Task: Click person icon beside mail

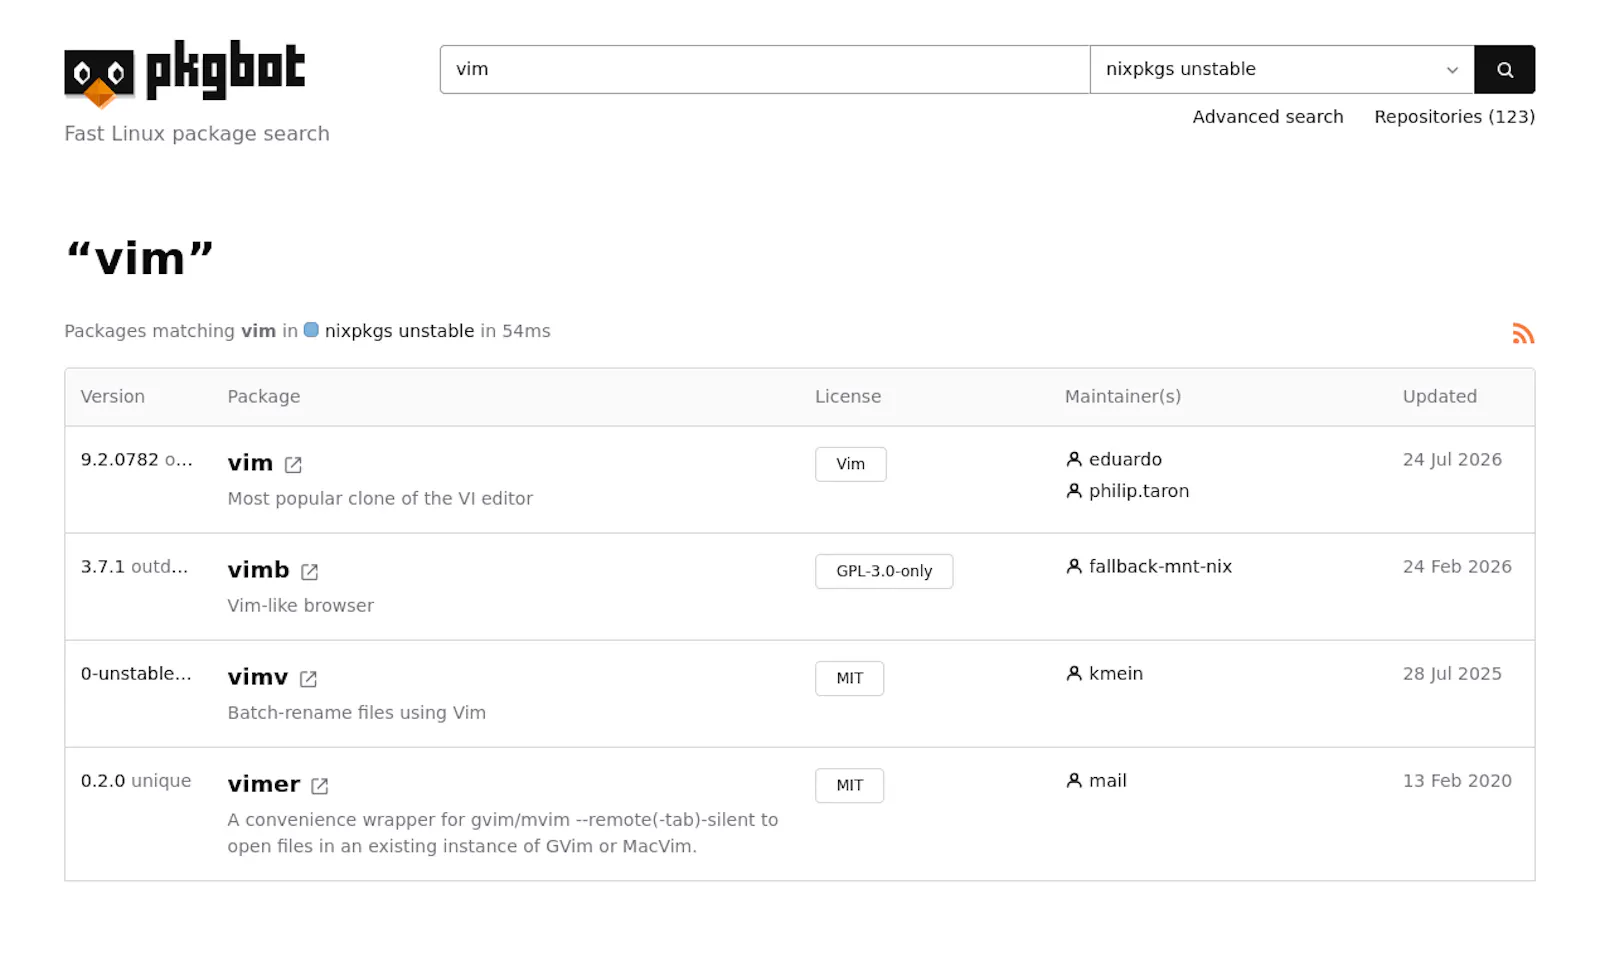Action: [x=1074, y=780]
